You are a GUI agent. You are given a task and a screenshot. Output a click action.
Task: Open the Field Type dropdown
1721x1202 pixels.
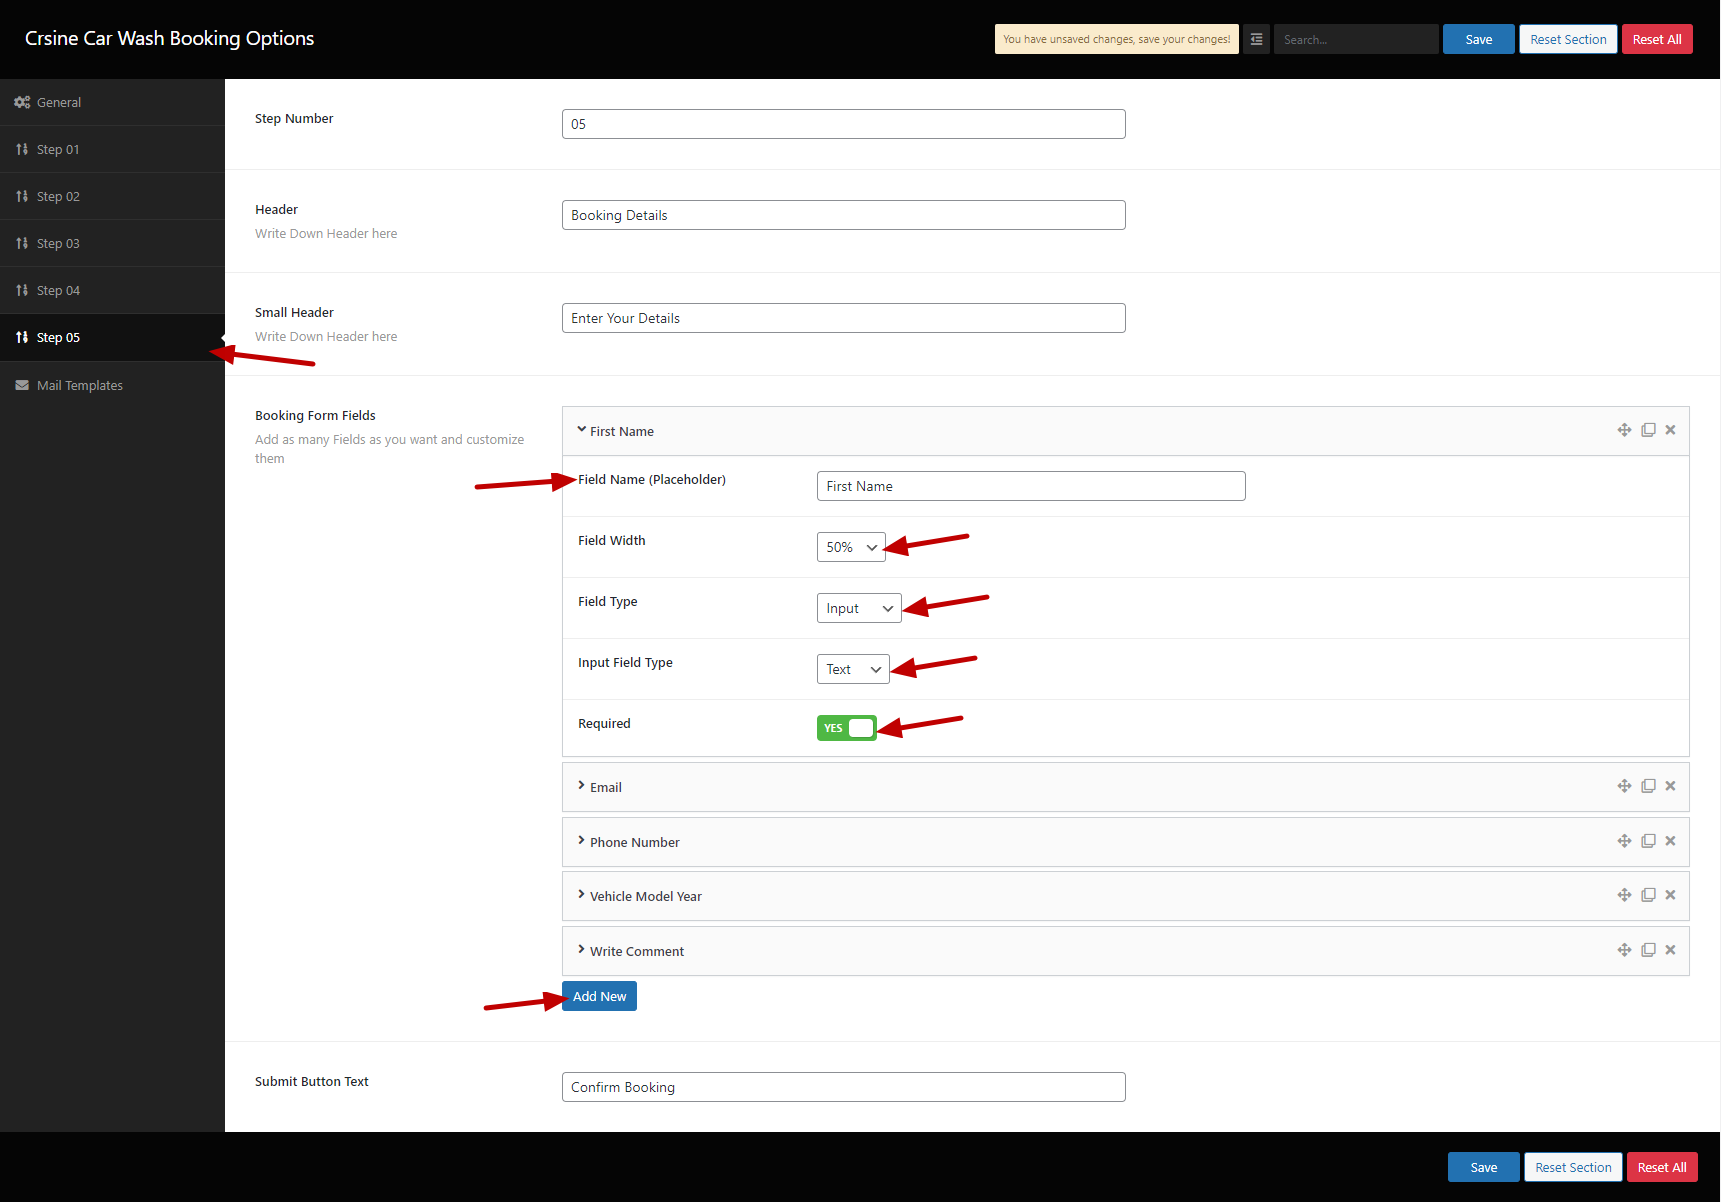click(x=859, y=608)
